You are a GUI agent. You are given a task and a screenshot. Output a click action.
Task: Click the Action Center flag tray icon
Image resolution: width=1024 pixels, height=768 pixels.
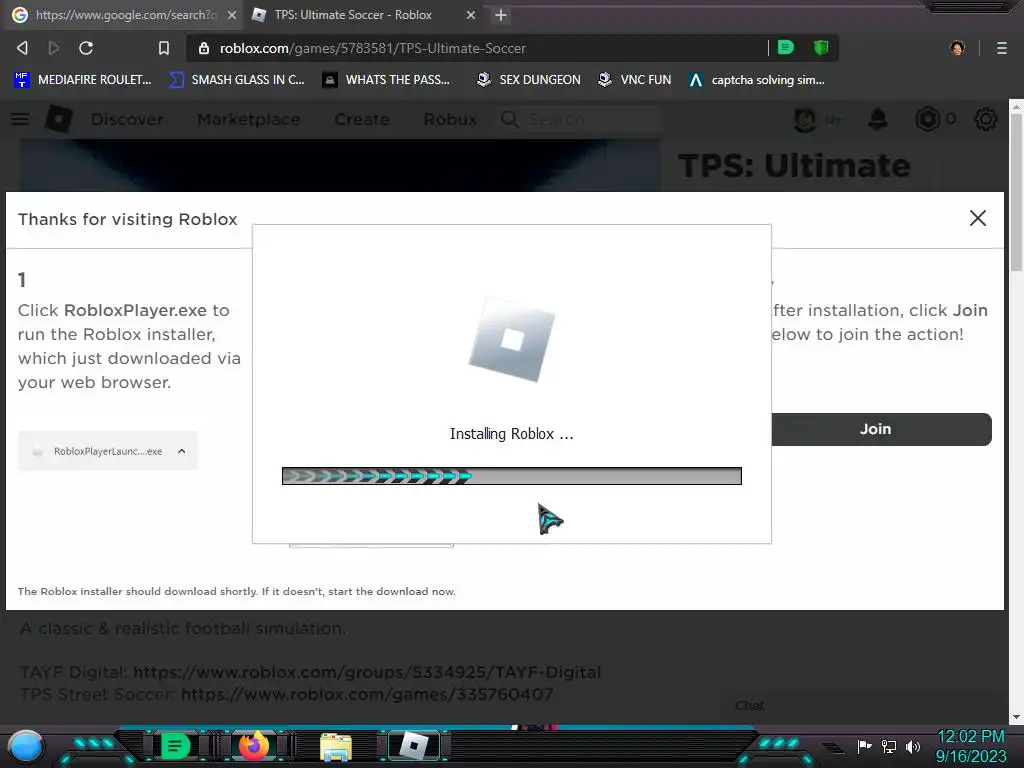pyautogui.click(x=865, y=746)
